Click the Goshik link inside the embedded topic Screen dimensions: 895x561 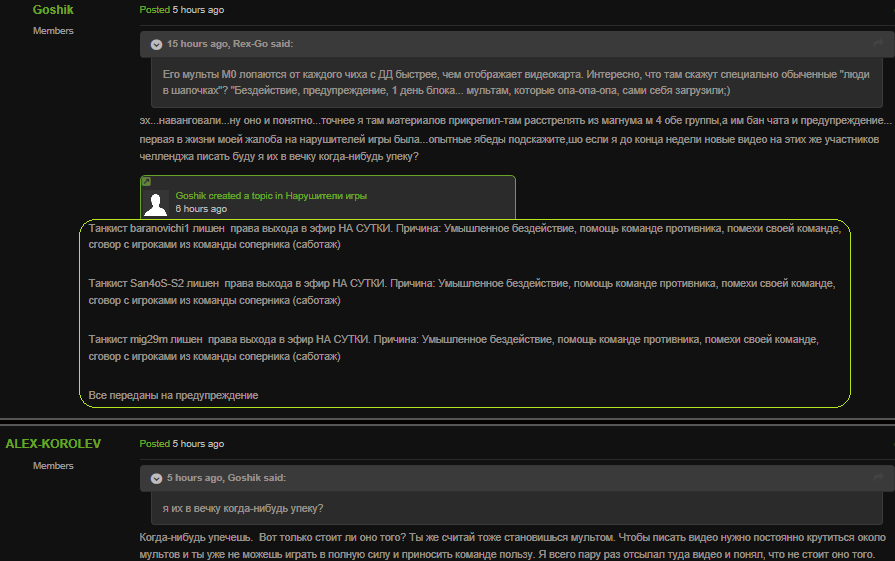tap(191, 196)
